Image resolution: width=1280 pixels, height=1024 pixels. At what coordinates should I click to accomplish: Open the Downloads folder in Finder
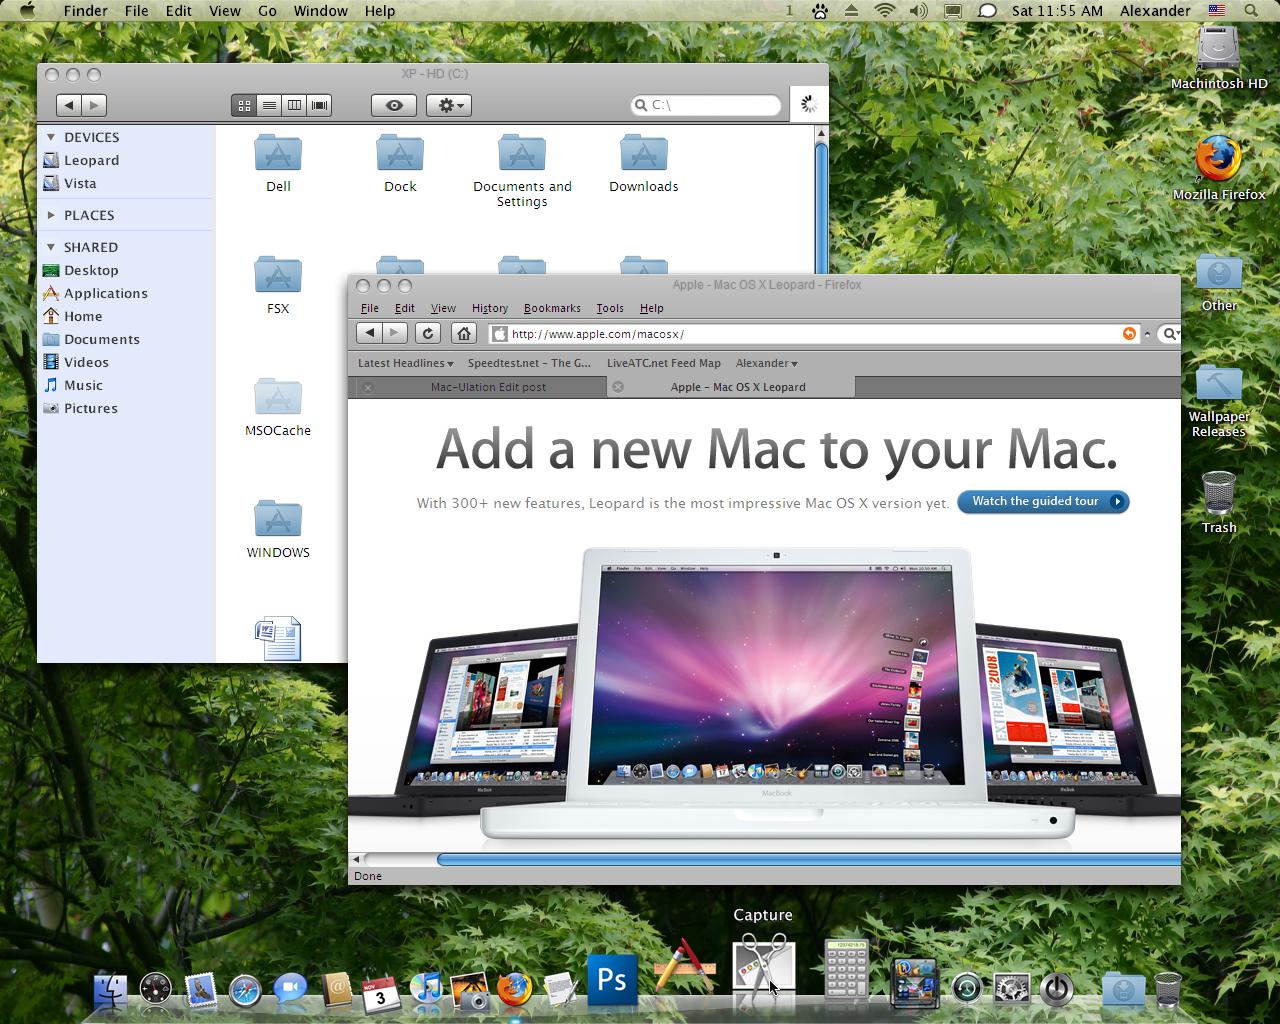[x=644, y=164]
